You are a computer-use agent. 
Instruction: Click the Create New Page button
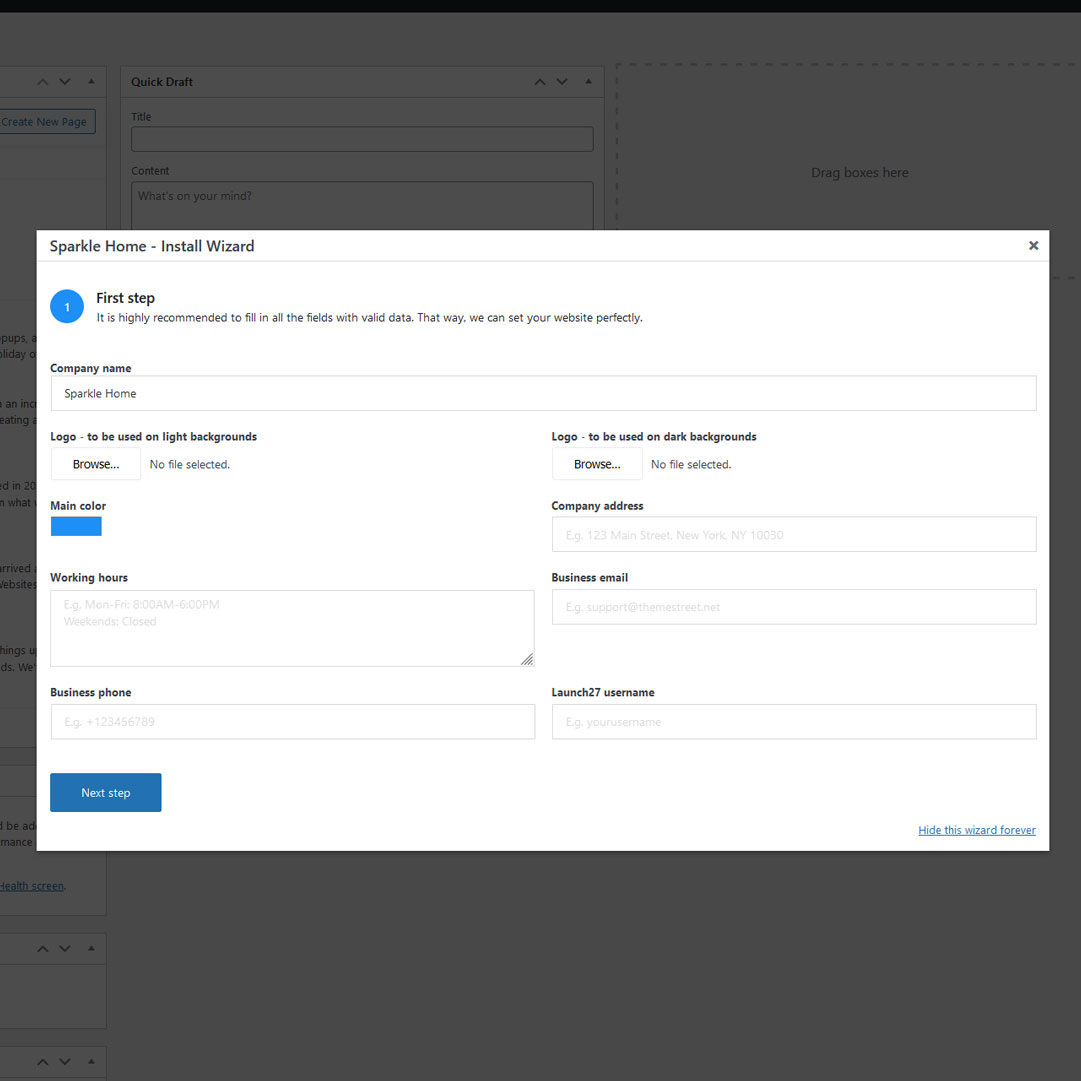[x=45, y=122]
